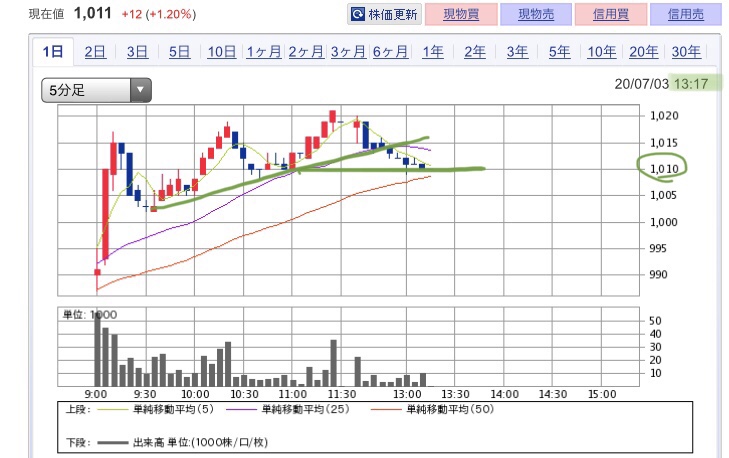729x458 pixels.
Task: Switch to the 2ヶ月 period tab
Action: click(x=306, y=52)
